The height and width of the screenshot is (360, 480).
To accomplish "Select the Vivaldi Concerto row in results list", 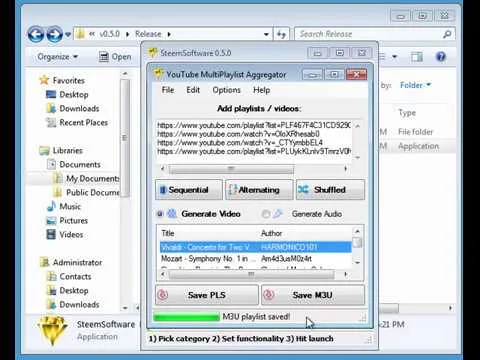I will (255, 247).
